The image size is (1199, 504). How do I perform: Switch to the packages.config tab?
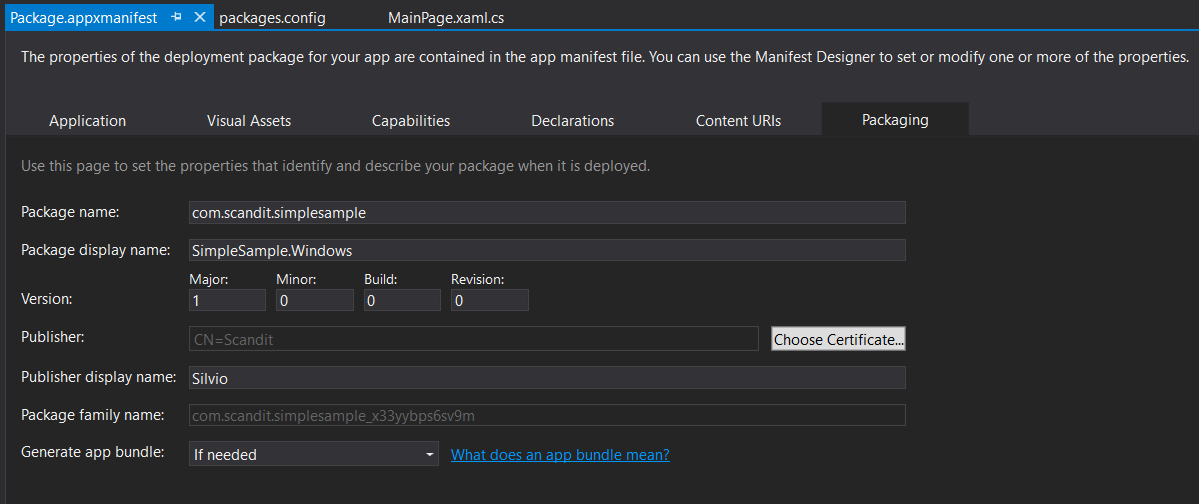pyautogui.click(x=272, y=18)
